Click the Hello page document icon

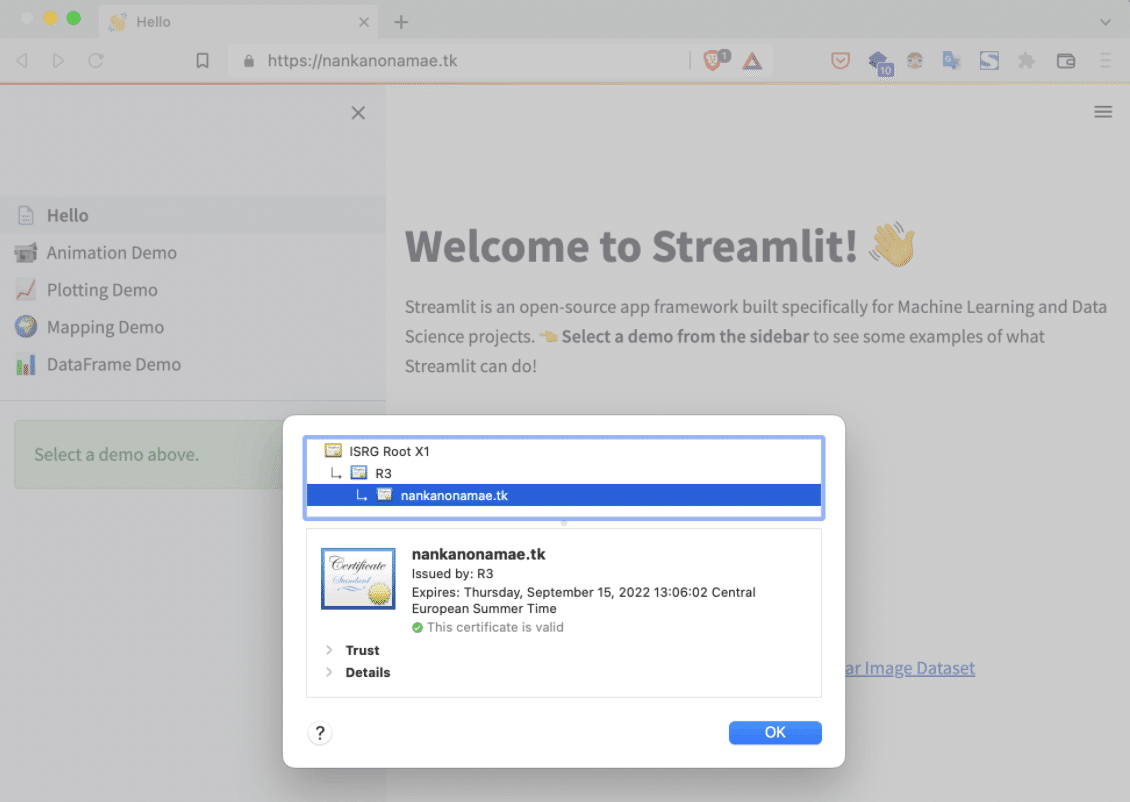click(x=26, y=215)
